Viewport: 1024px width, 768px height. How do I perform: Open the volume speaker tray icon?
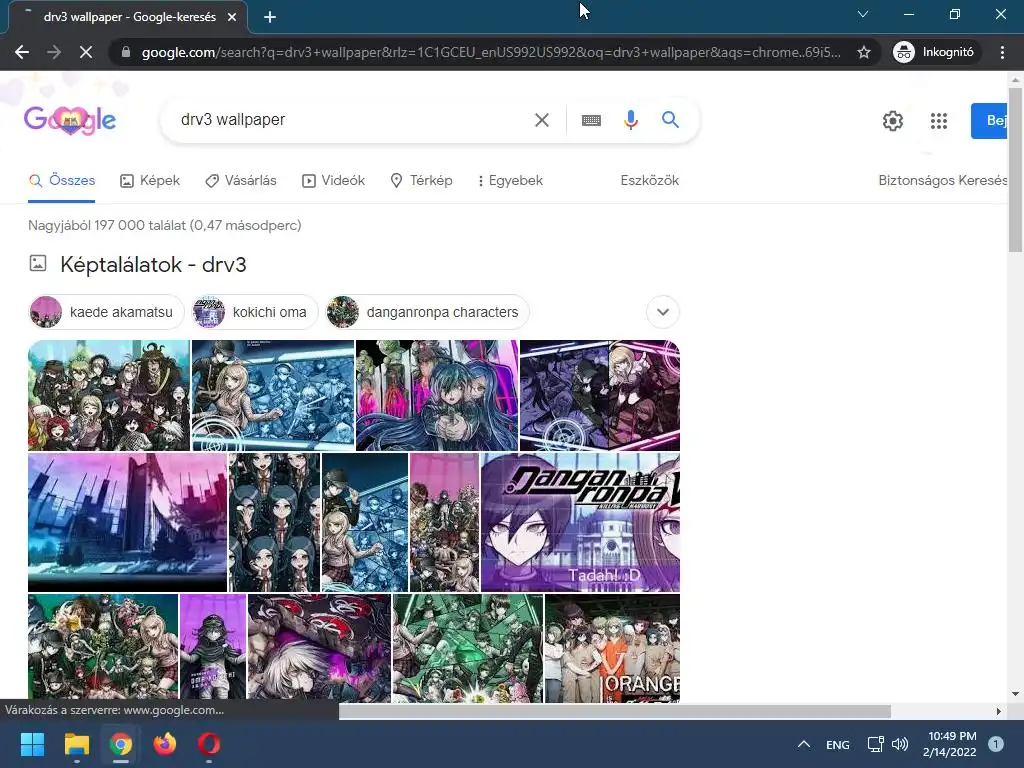[900, 744]
